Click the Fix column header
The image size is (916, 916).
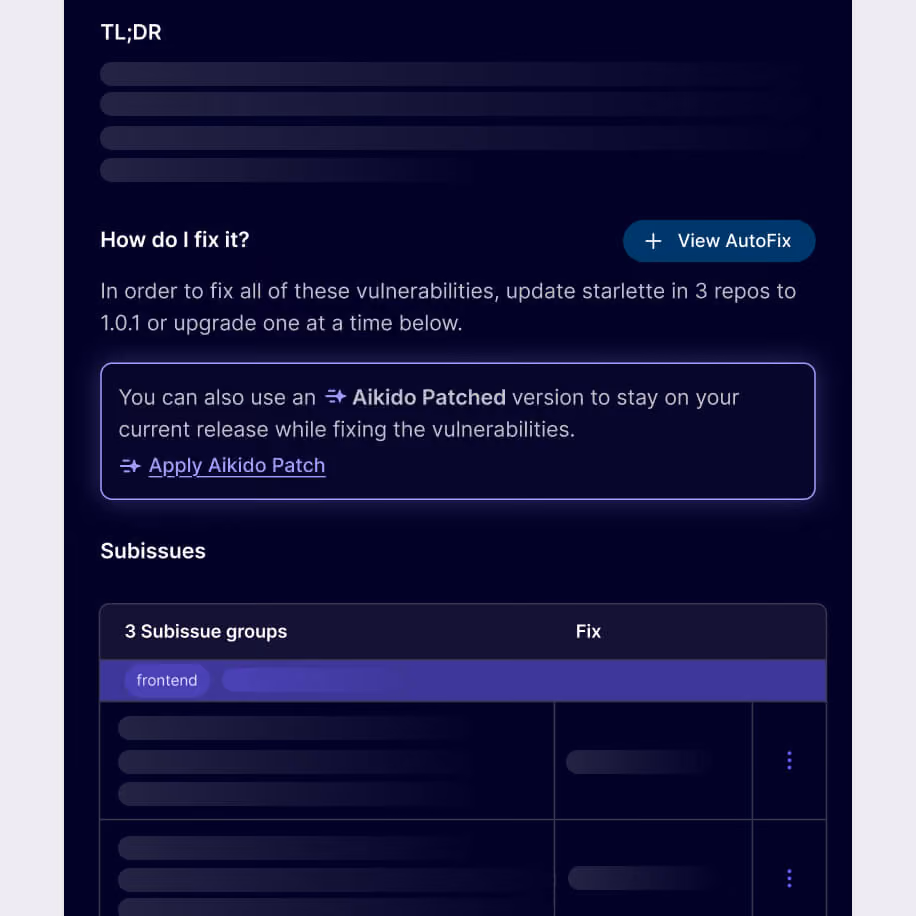click(x=588, y=631)
